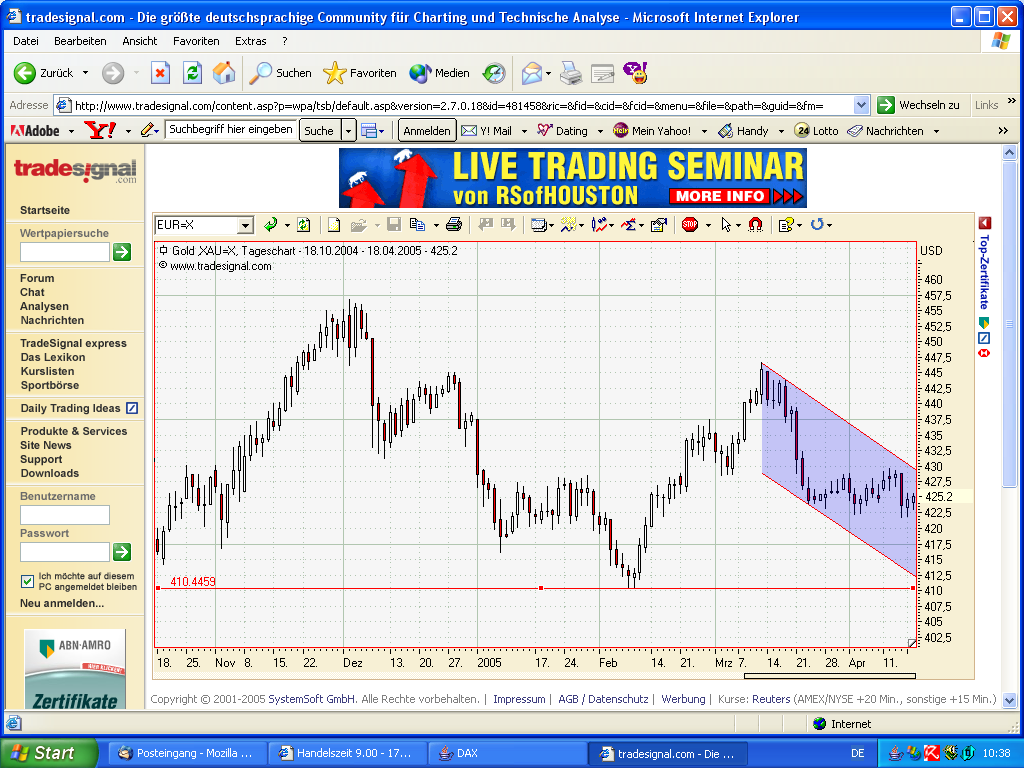Click the blue undo arrow icon

point(816,225)
